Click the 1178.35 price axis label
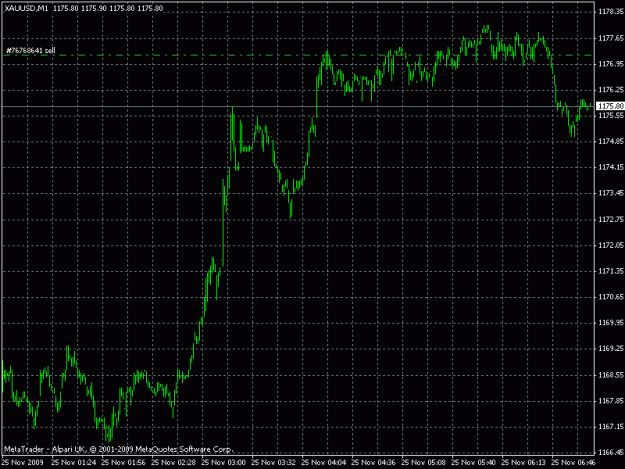Image resolution: width=625 pixels, height=469 pixels. coord(611,12)
